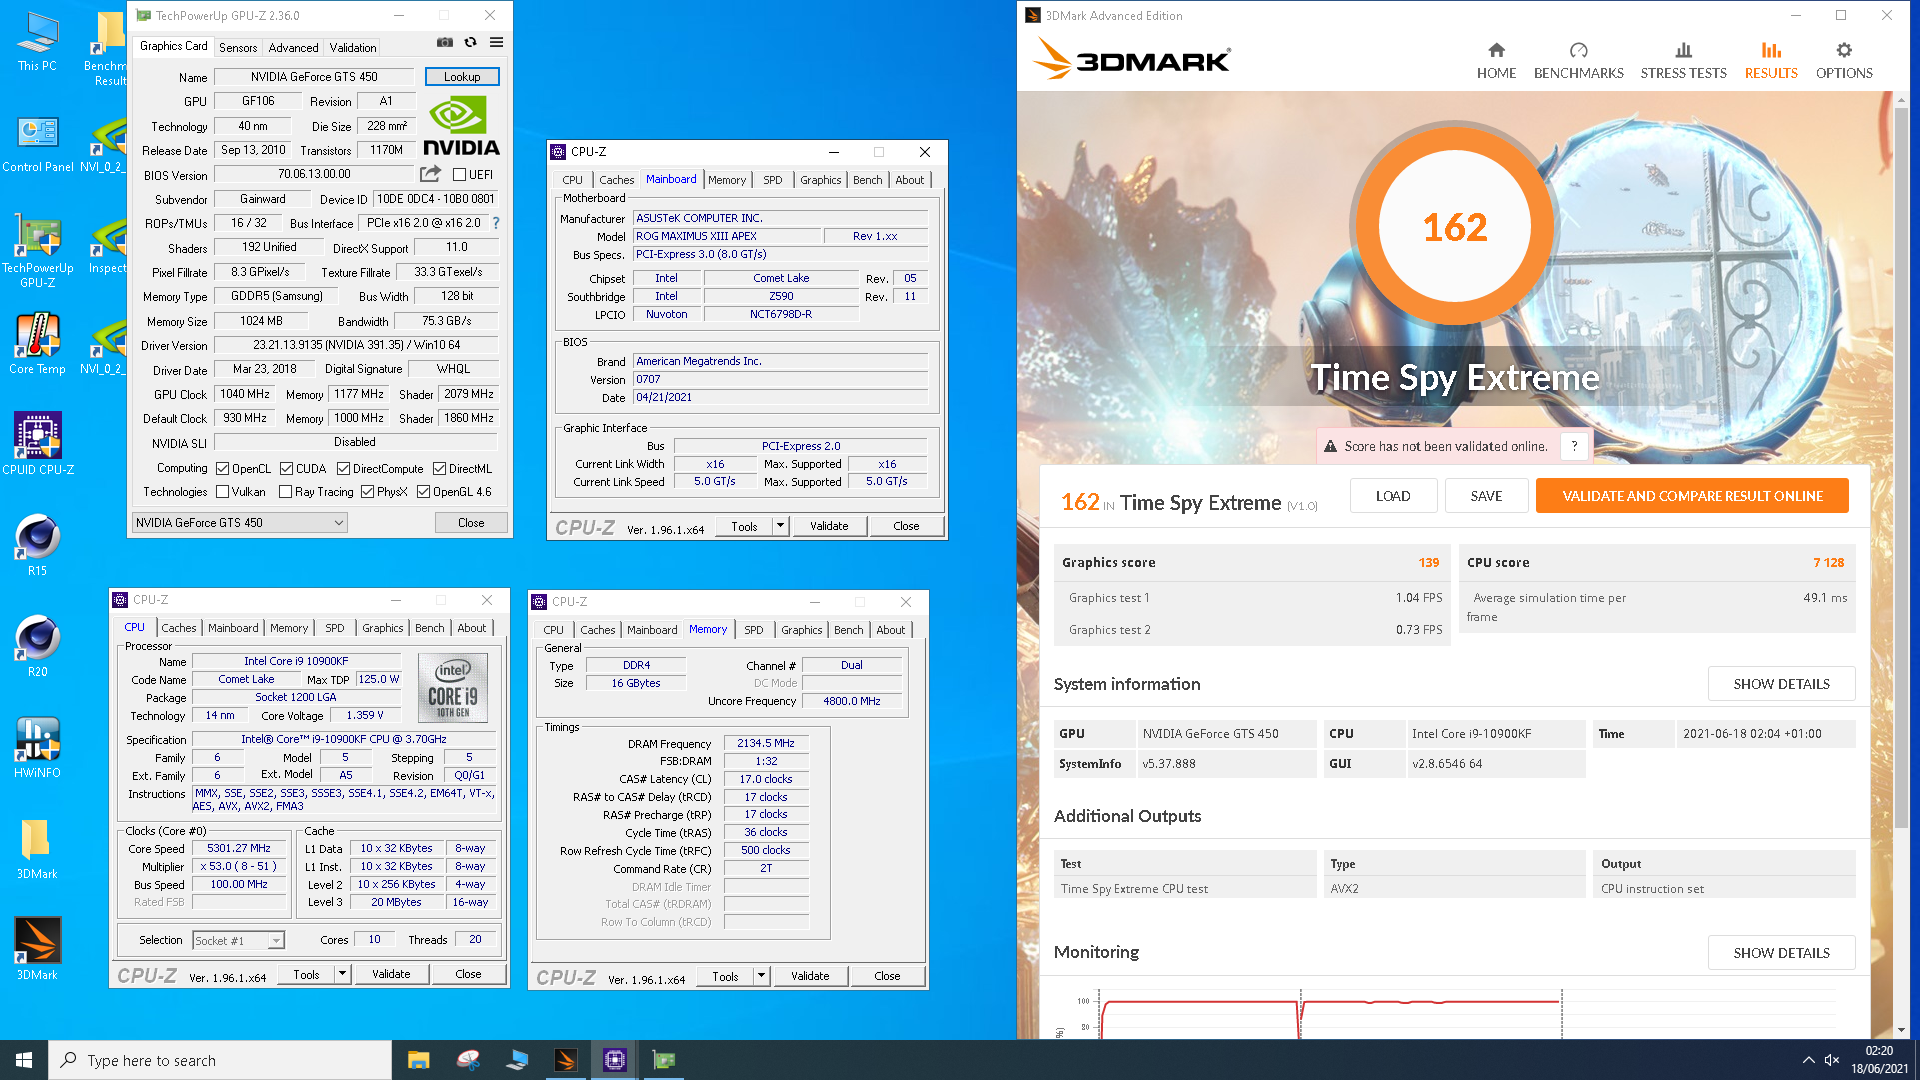Viewport: 1920px width, 1080px height.
Task: Switch to the Advanced tab in GPU-Z
Action: click(x=293, y=47)
